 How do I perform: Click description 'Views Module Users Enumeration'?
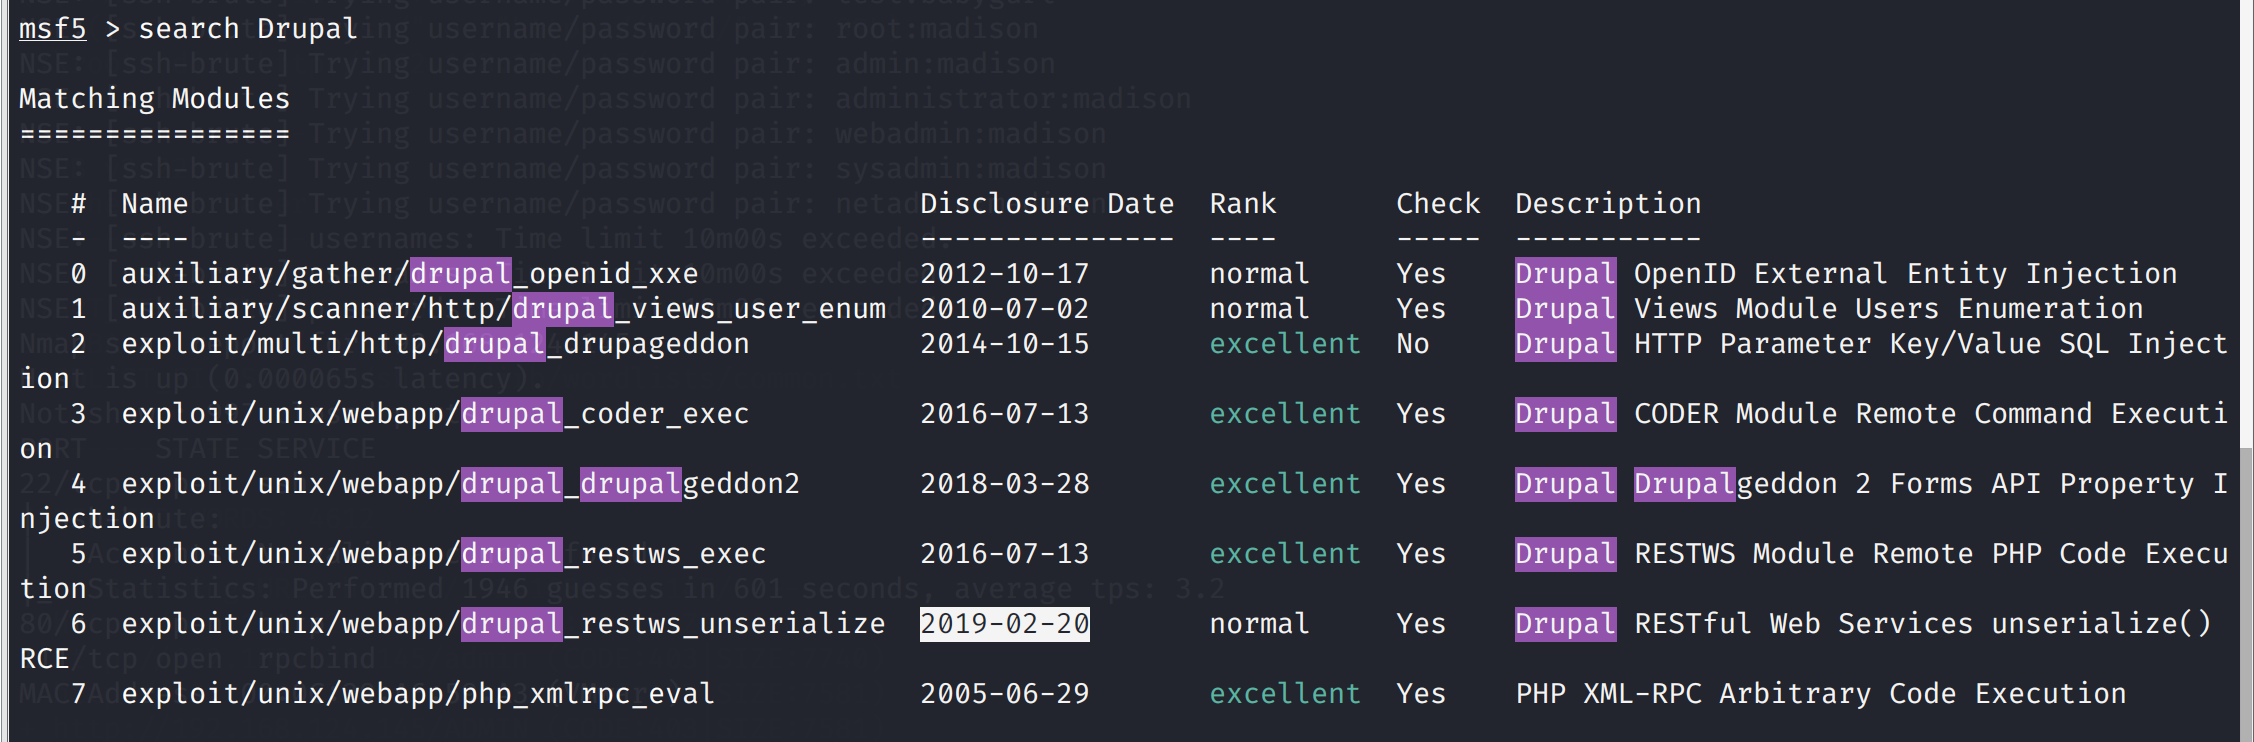[x=1889, y=309]
